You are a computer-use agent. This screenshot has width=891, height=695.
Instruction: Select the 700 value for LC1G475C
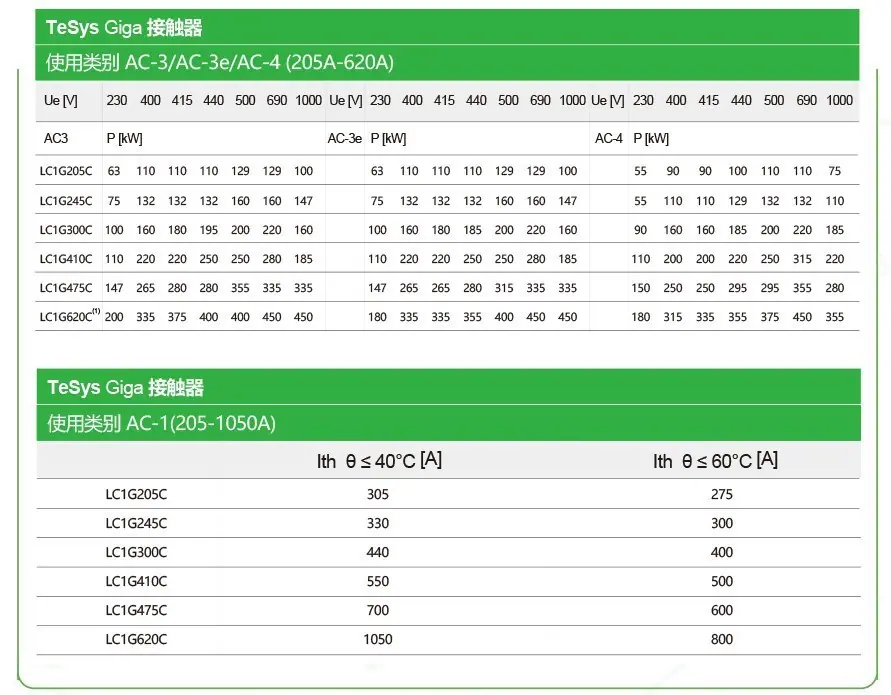tap(378, 610)
